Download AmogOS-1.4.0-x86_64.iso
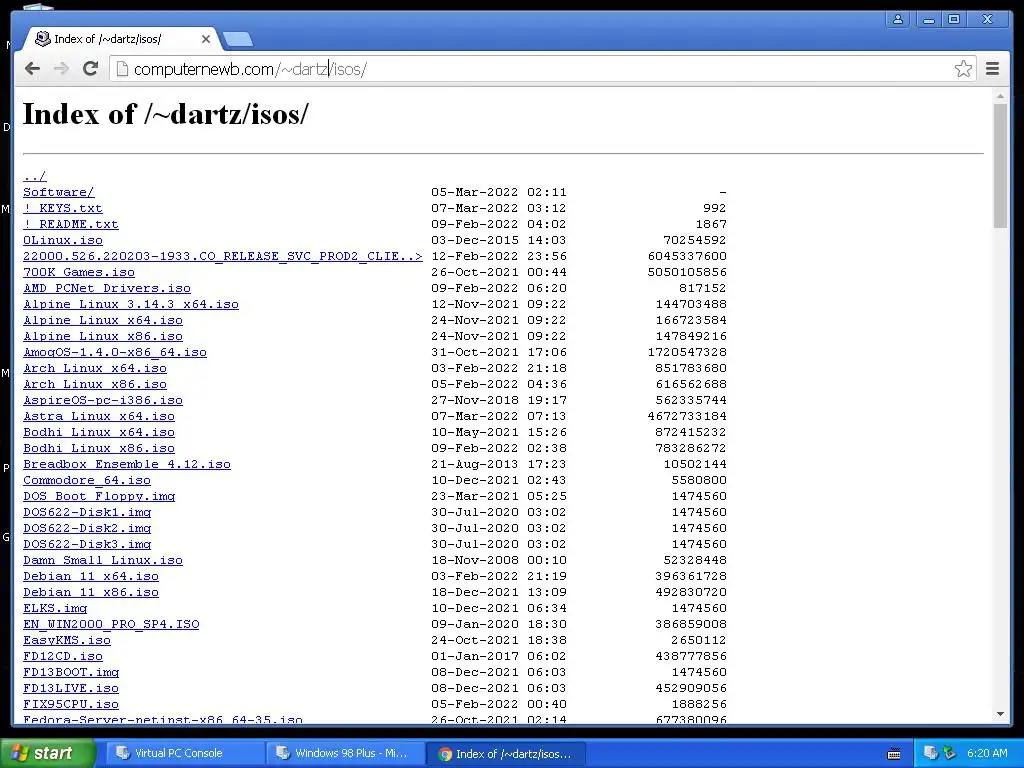Image resolution: width=1024 pixels, height=768 pixels. click(115, 352)
